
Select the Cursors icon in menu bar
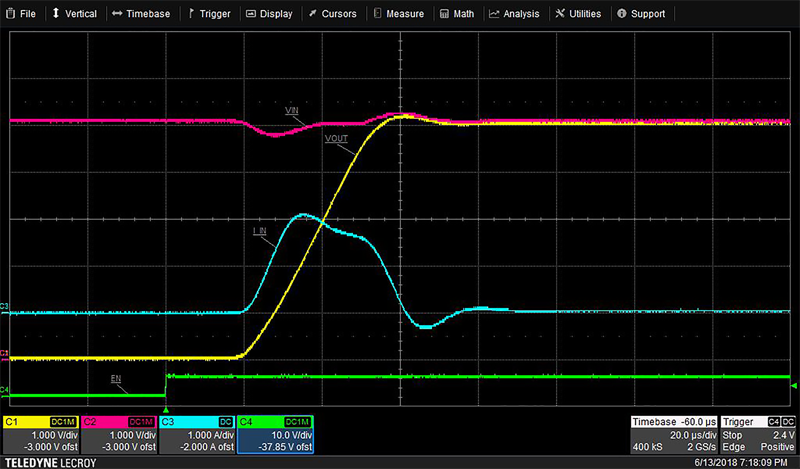(313, 14)
